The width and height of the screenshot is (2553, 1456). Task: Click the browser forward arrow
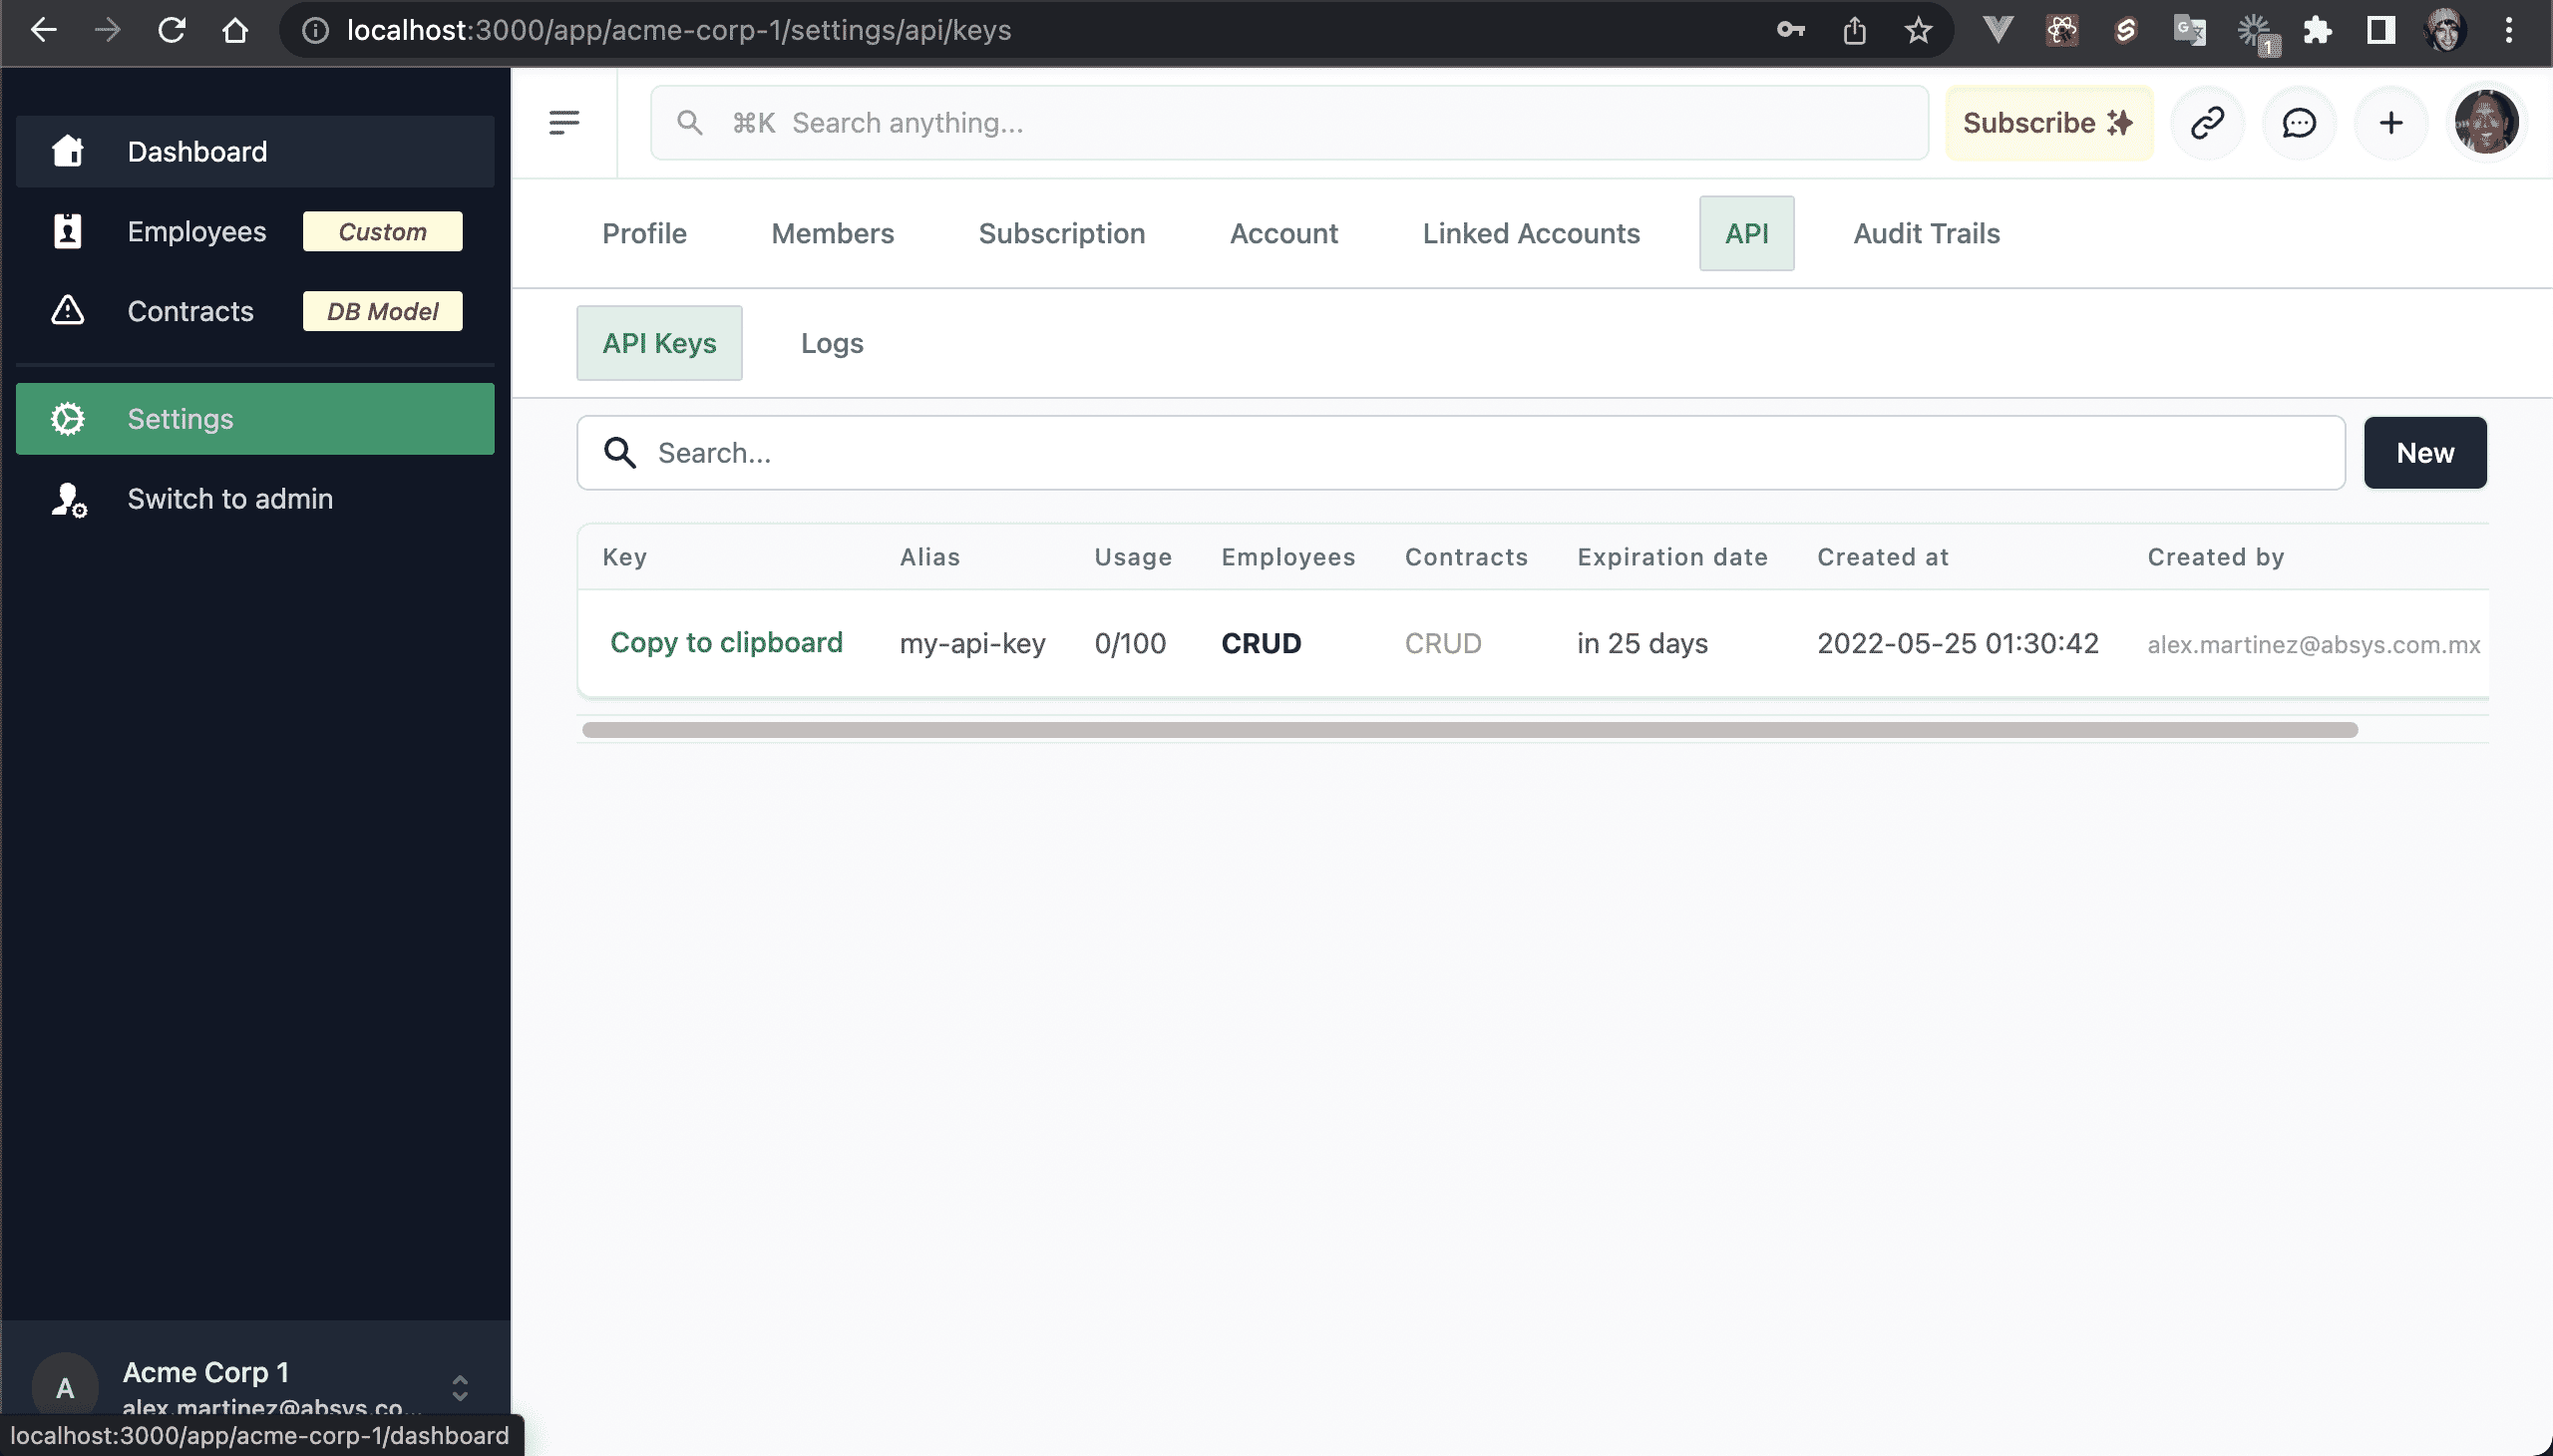point(107,30)
